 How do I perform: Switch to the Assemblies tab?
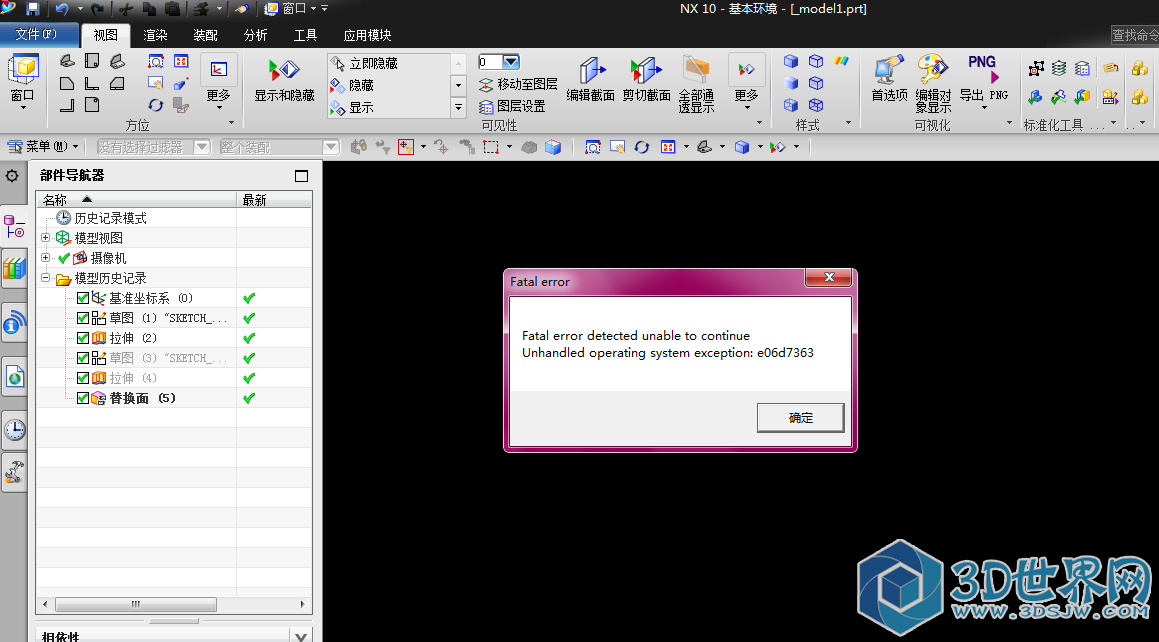tap(205, 35)
